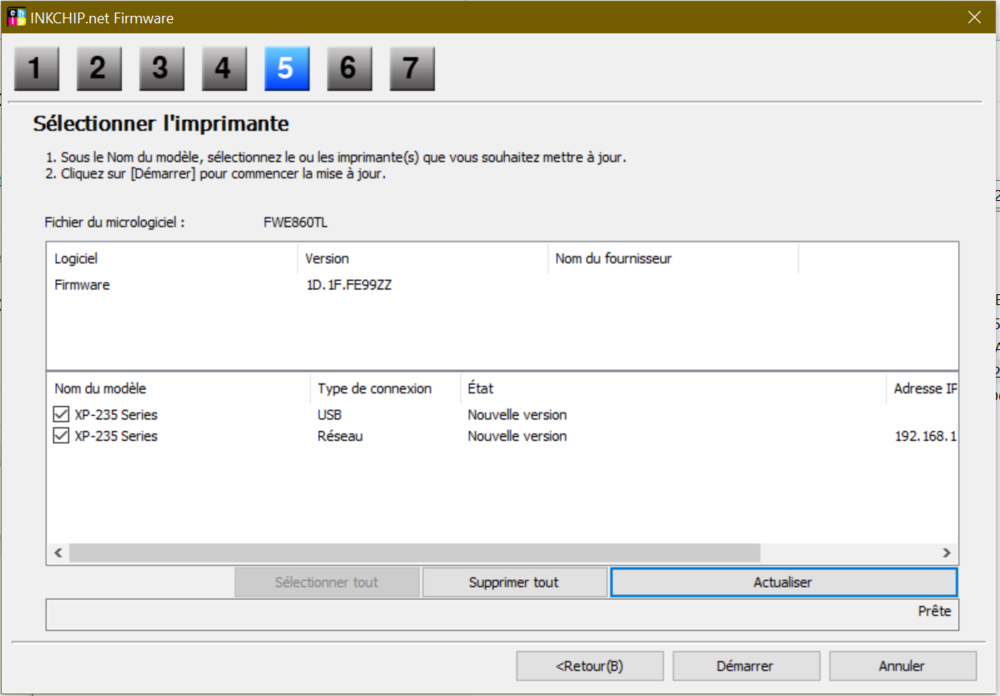Uncheck the XP-235 Series Réseau printer
Viewport: 1000px width, 696px height.
click(62, 436)
